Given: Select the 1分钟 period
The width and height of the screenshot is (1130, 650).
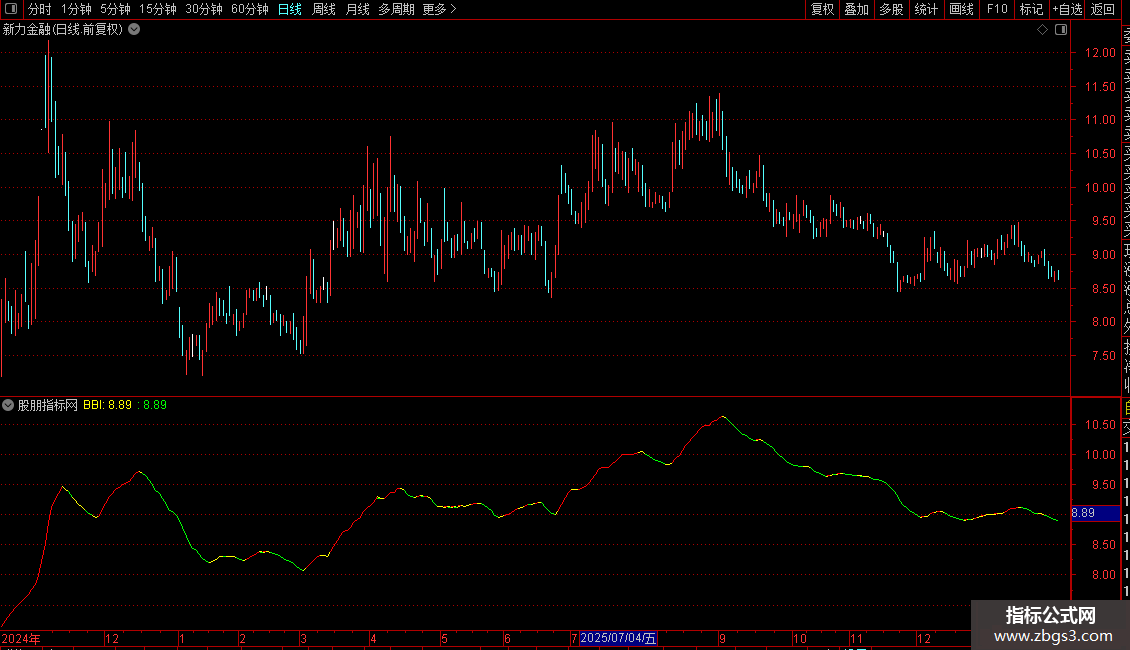Looking at the screenshot, I should (76, 9).
